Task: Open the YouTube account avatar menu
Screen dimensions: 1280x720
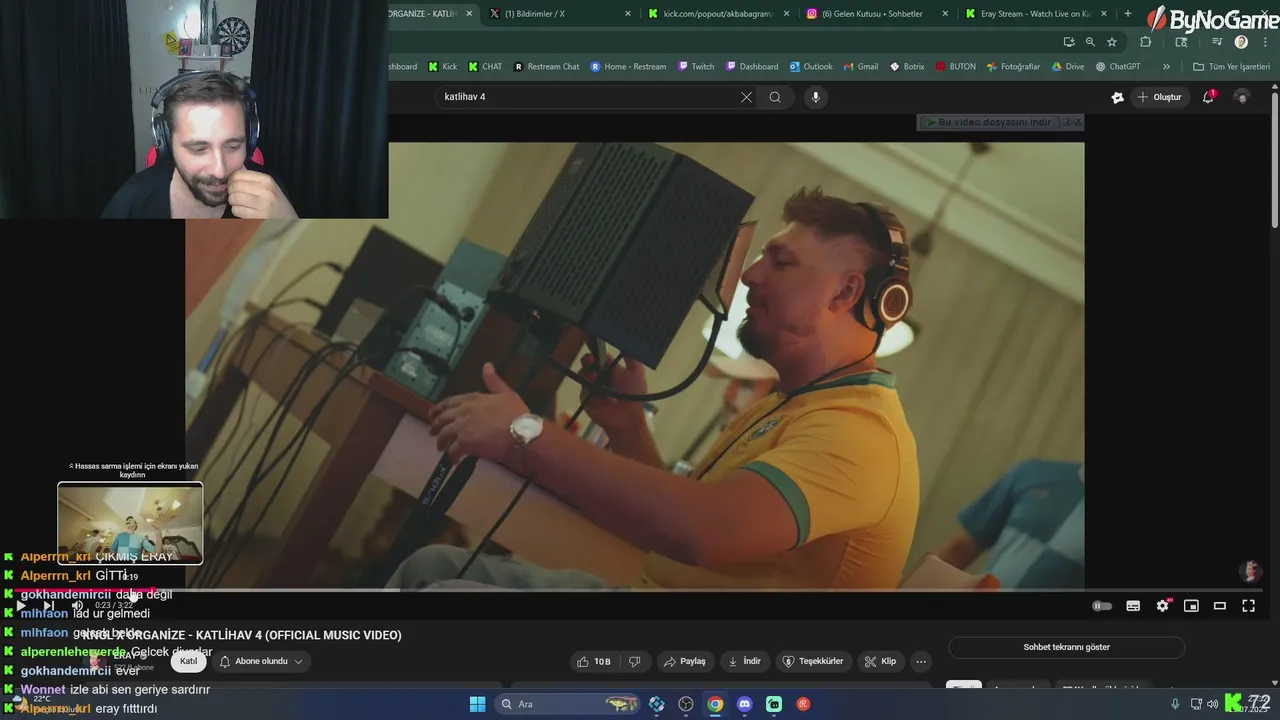Action: (1242, 97)
